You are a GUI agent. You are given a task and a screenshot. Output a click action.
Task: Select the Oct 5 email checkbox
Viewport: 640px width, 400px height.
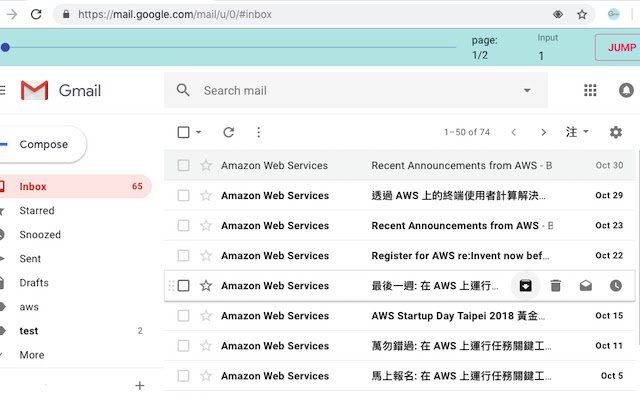[183, 376]
